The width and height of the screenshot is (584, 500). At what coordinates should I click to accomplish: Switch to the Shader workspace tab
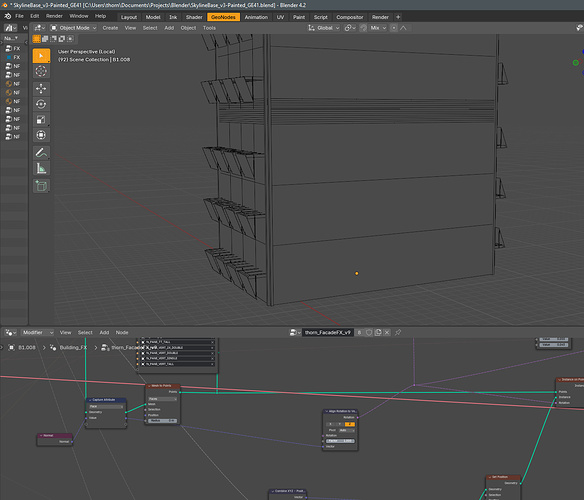click(x=194, y=17)
